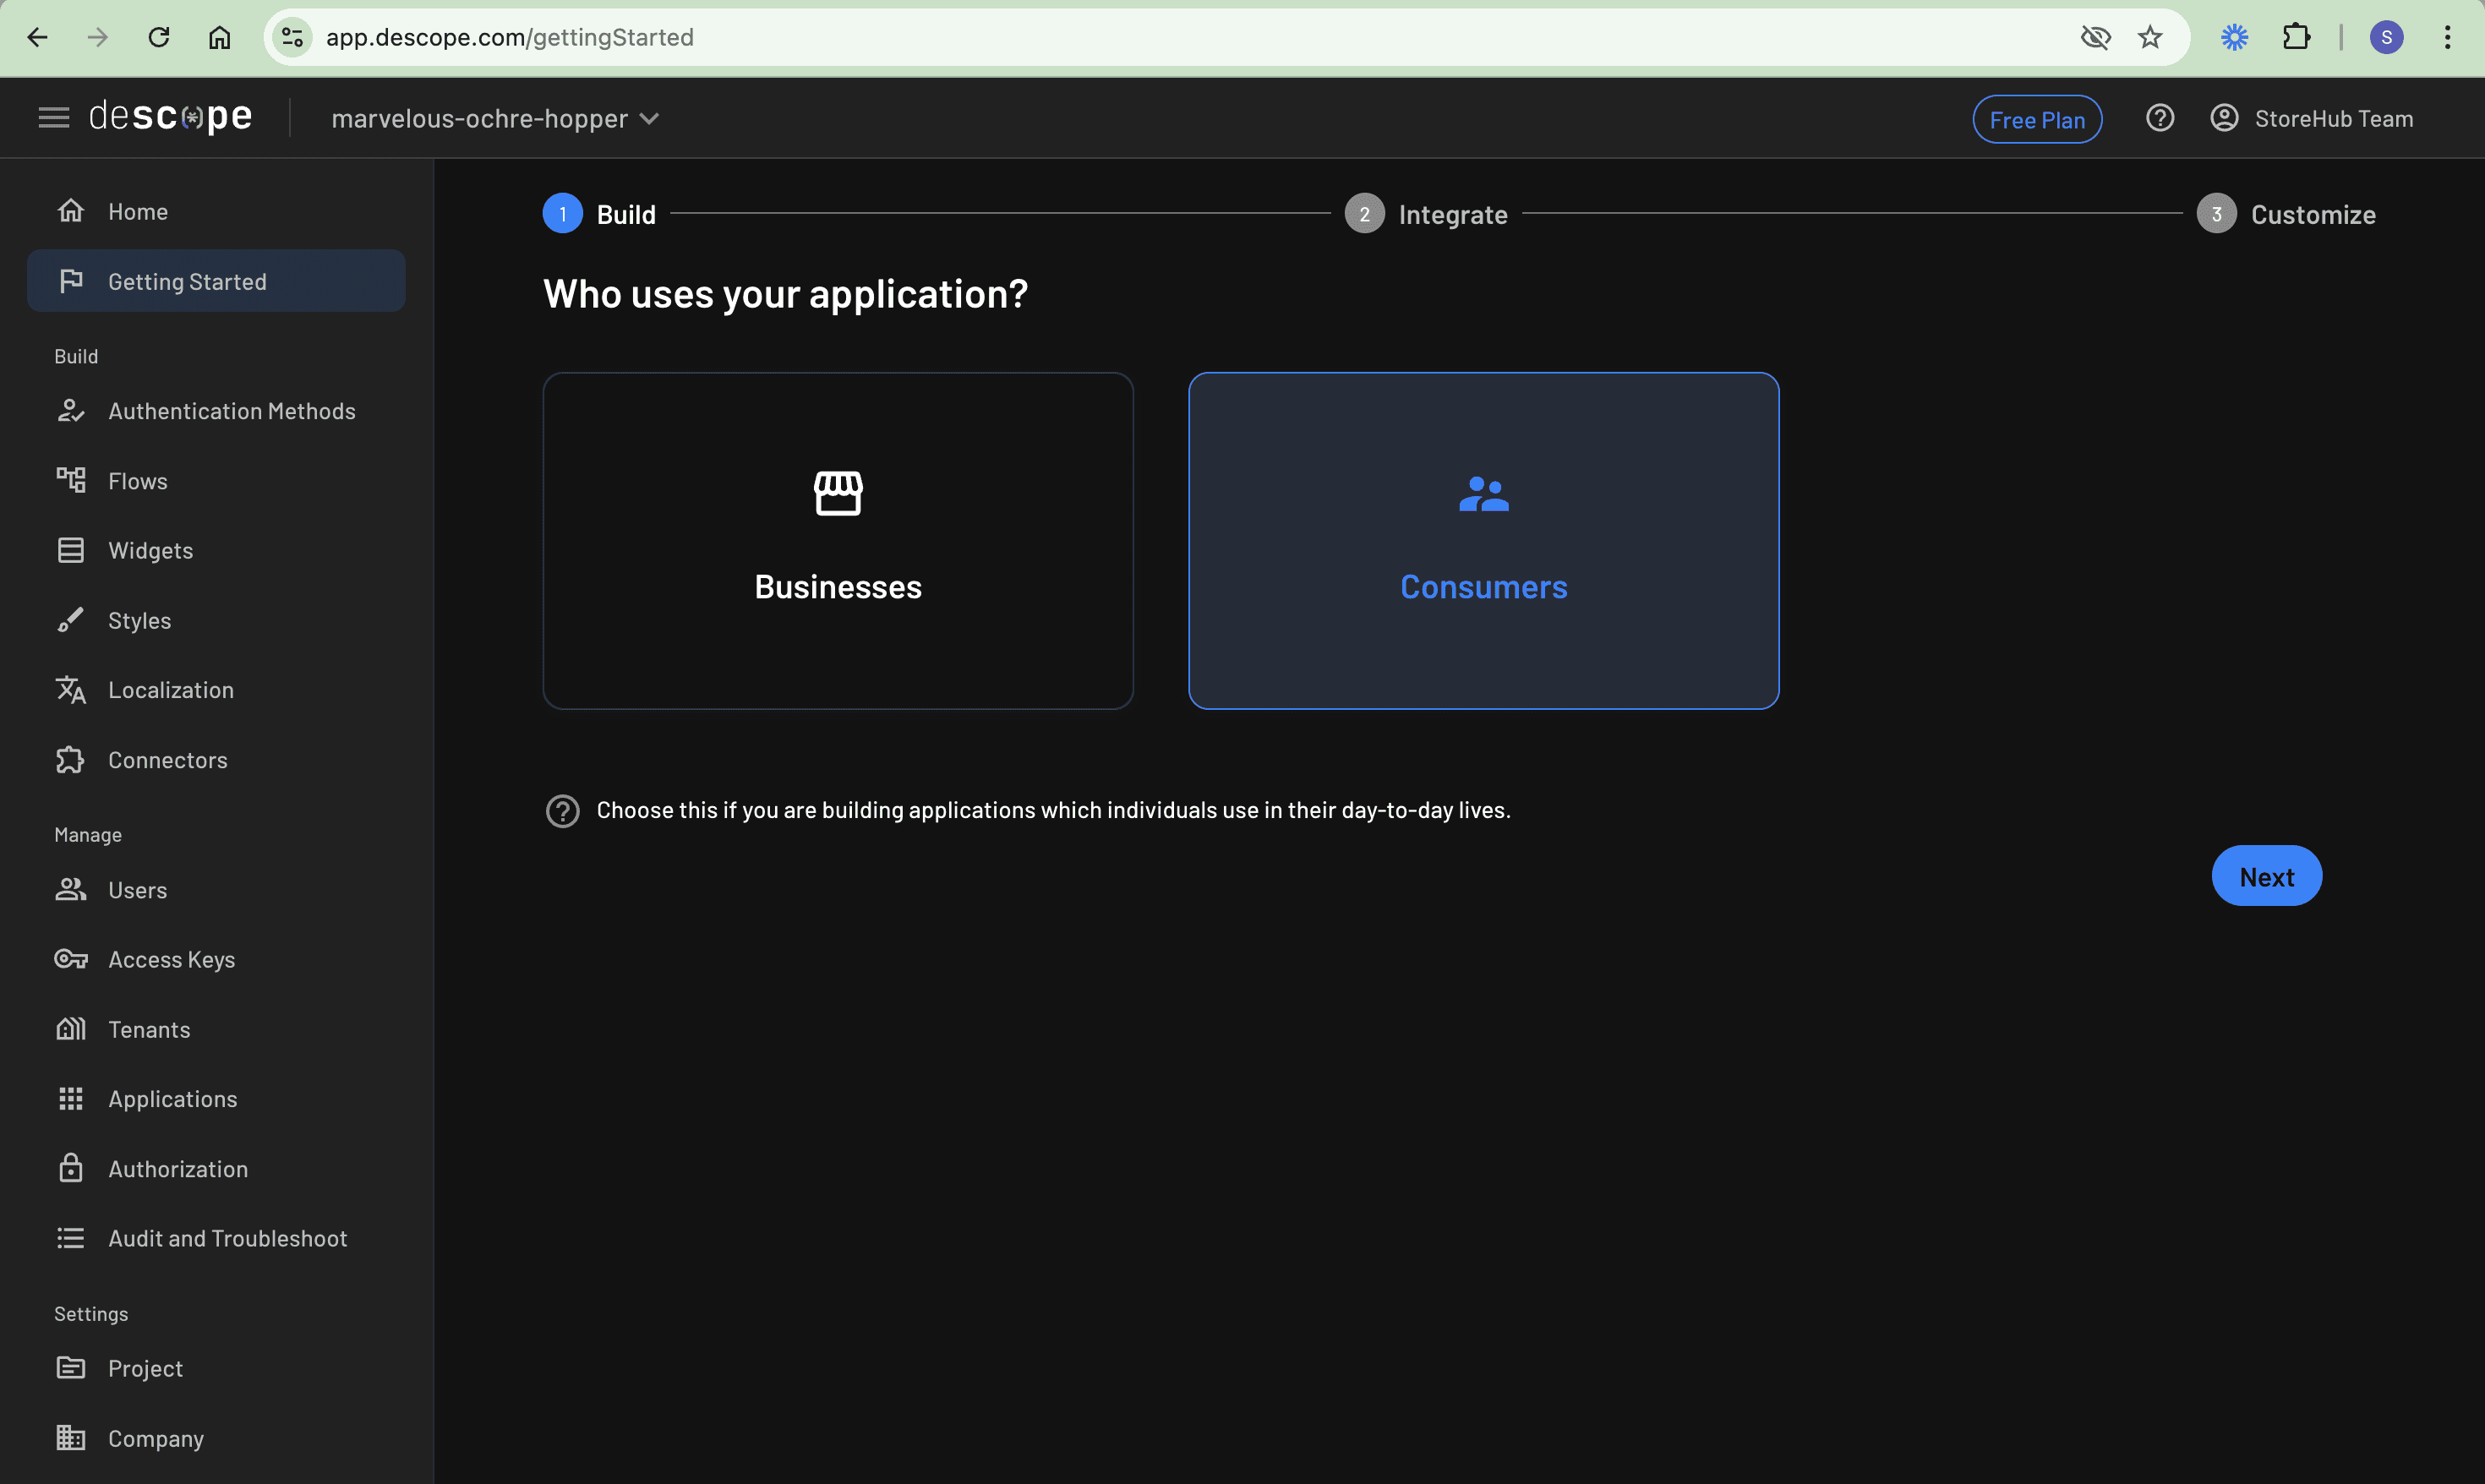Image resolution: width=2485 pixels, height=1484 pixels.
Task: Bookmark this page with star icon
Action: pos(2150,38)
